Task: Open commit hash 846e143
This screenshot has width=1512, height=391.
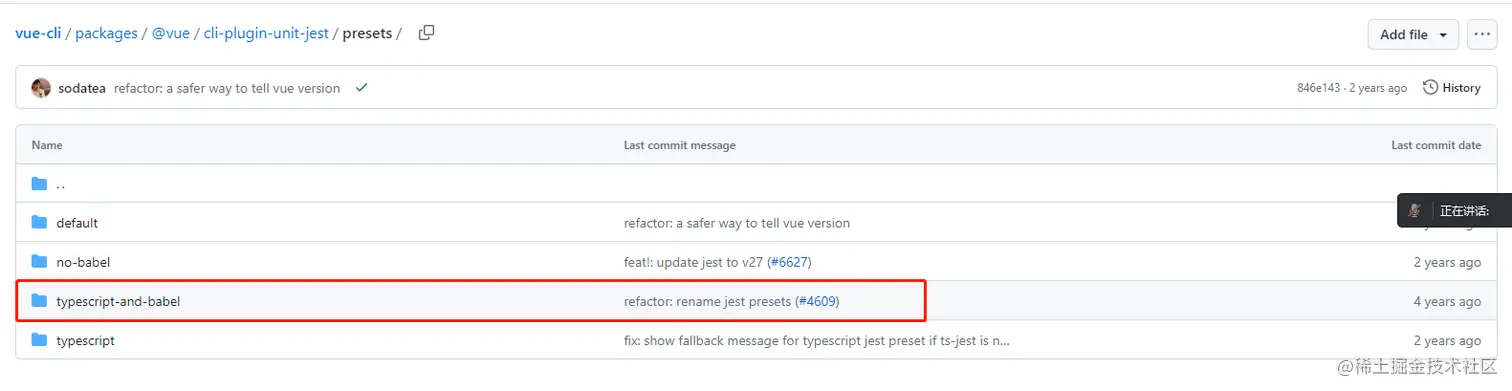Action: (1318, 88)
